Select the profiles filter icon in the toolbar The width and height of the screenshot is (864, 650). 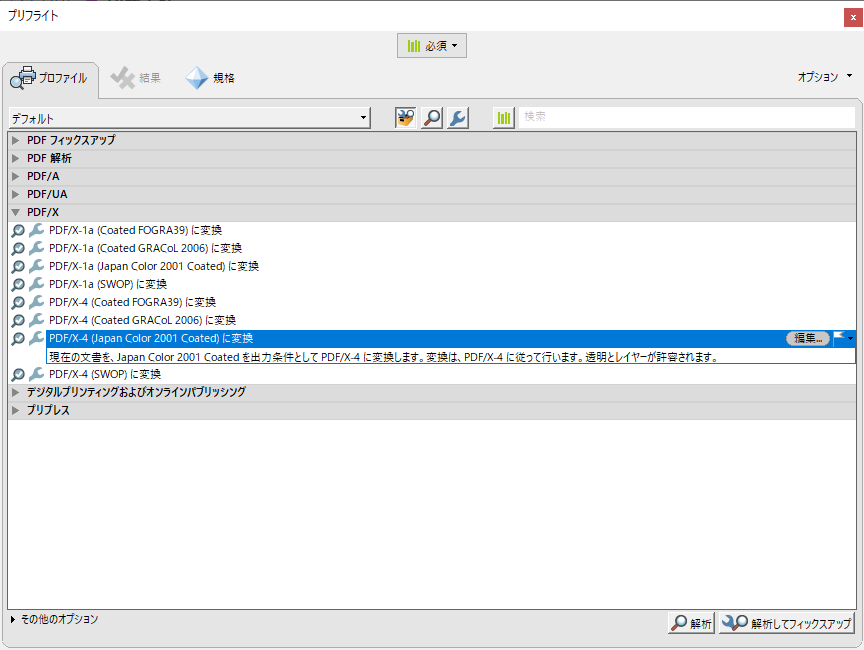click(406, 118)
